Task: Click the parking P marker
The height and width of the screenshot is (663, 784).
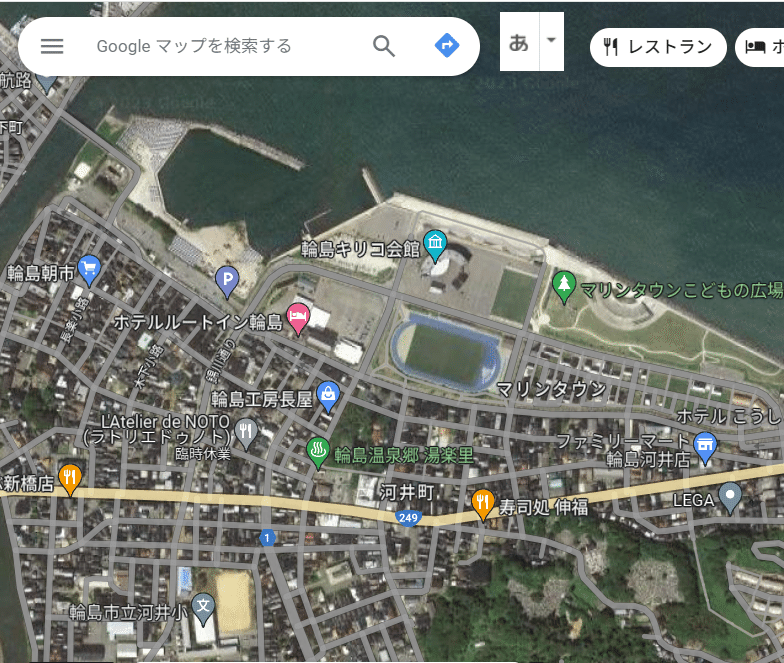Action: (x=227, y=282)
